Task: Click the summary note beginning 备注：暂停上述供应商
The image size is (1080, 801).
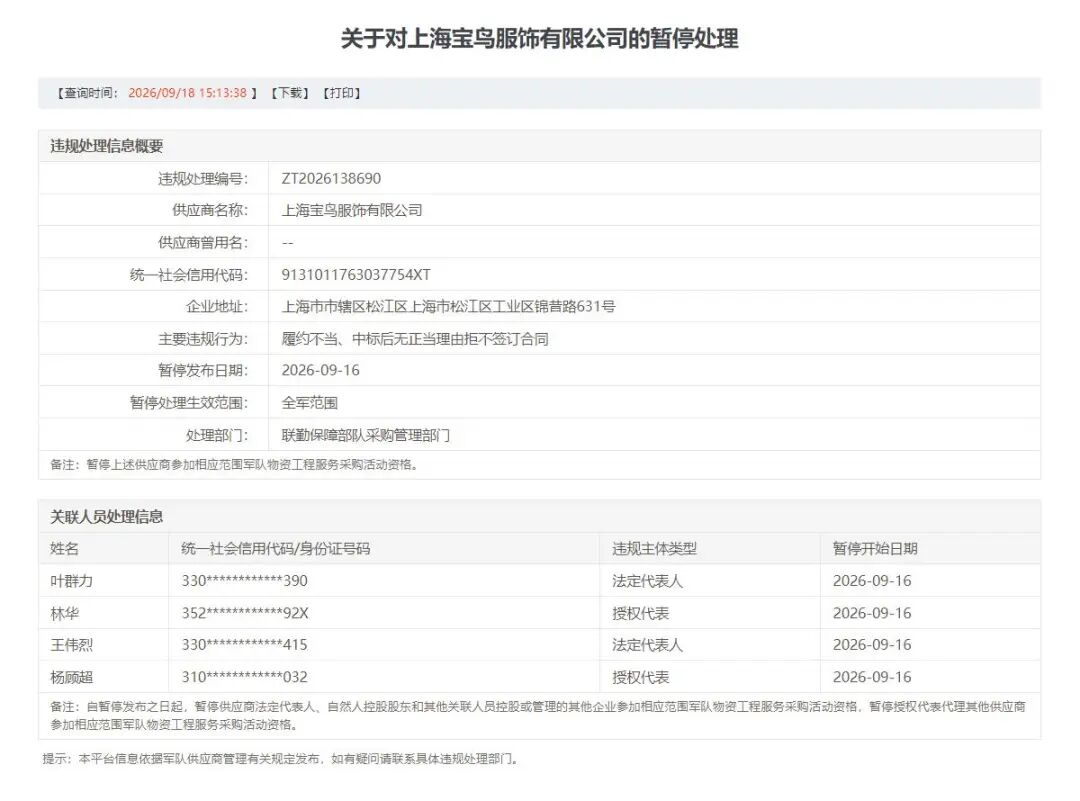Action: pos(234,465)
